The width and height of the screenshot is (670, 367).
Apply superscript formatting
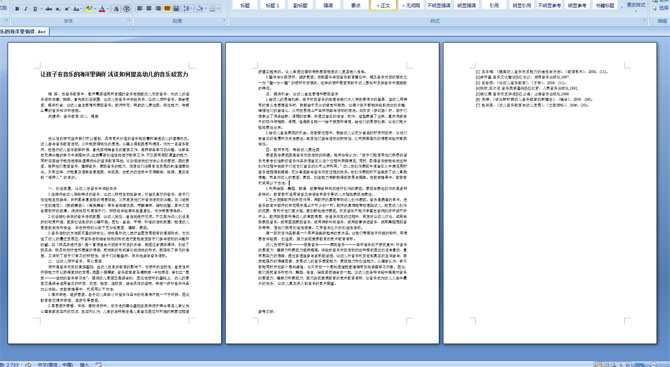67,9
